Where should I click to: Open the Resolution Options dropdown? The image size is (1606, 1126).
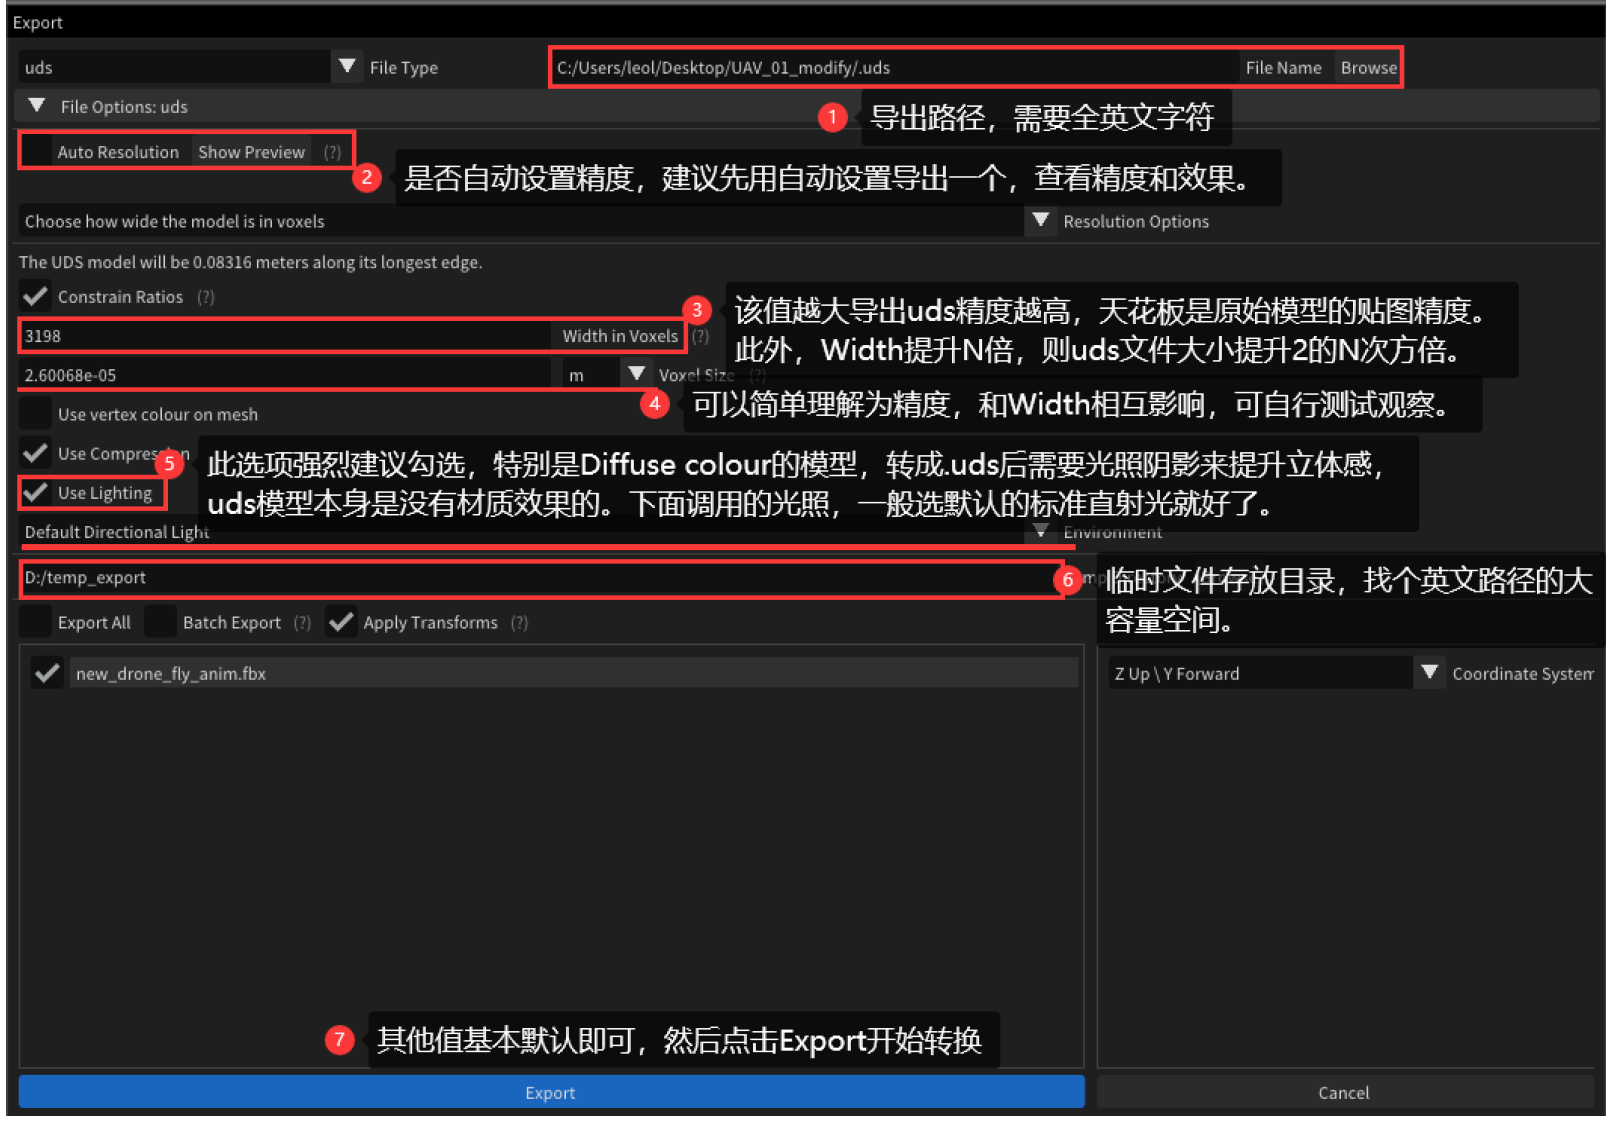(1040, 221)
